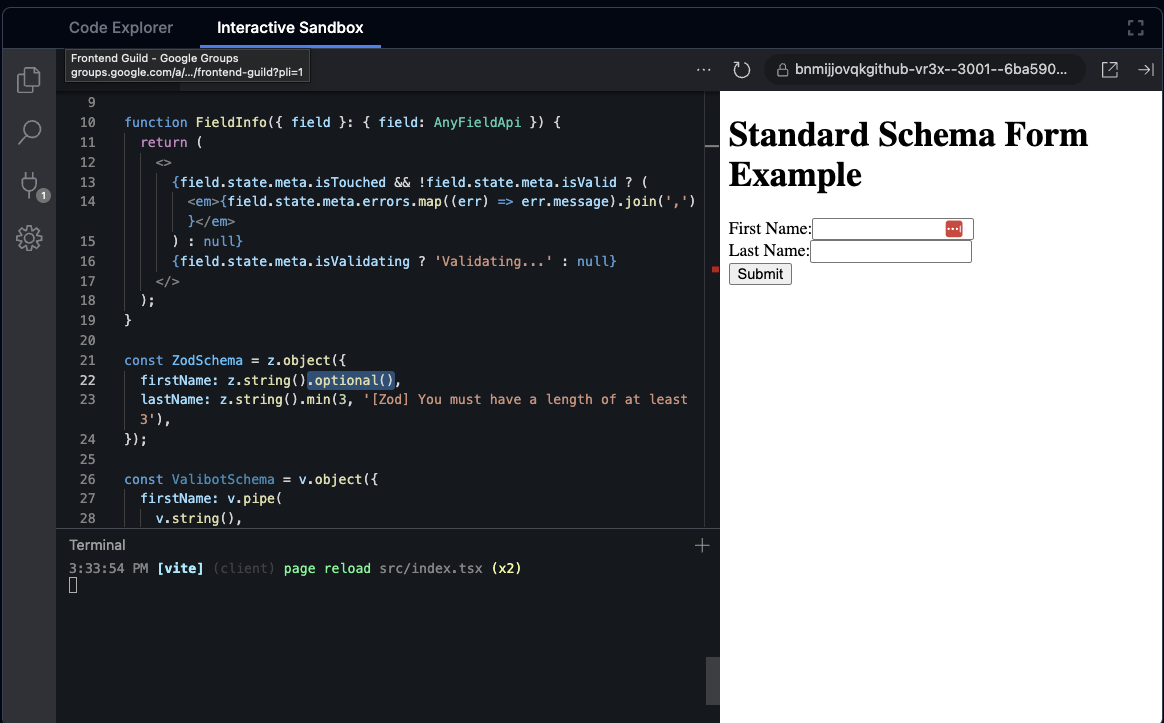The width and height of the screenshot is (1164, 723).
Task: Click the preview URL address bar
Action: pos(924,70)
